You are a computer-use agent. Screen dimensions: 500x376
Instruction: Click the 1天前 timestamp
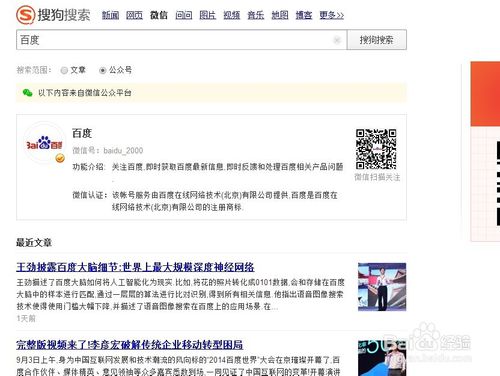[x=26, y=318]
